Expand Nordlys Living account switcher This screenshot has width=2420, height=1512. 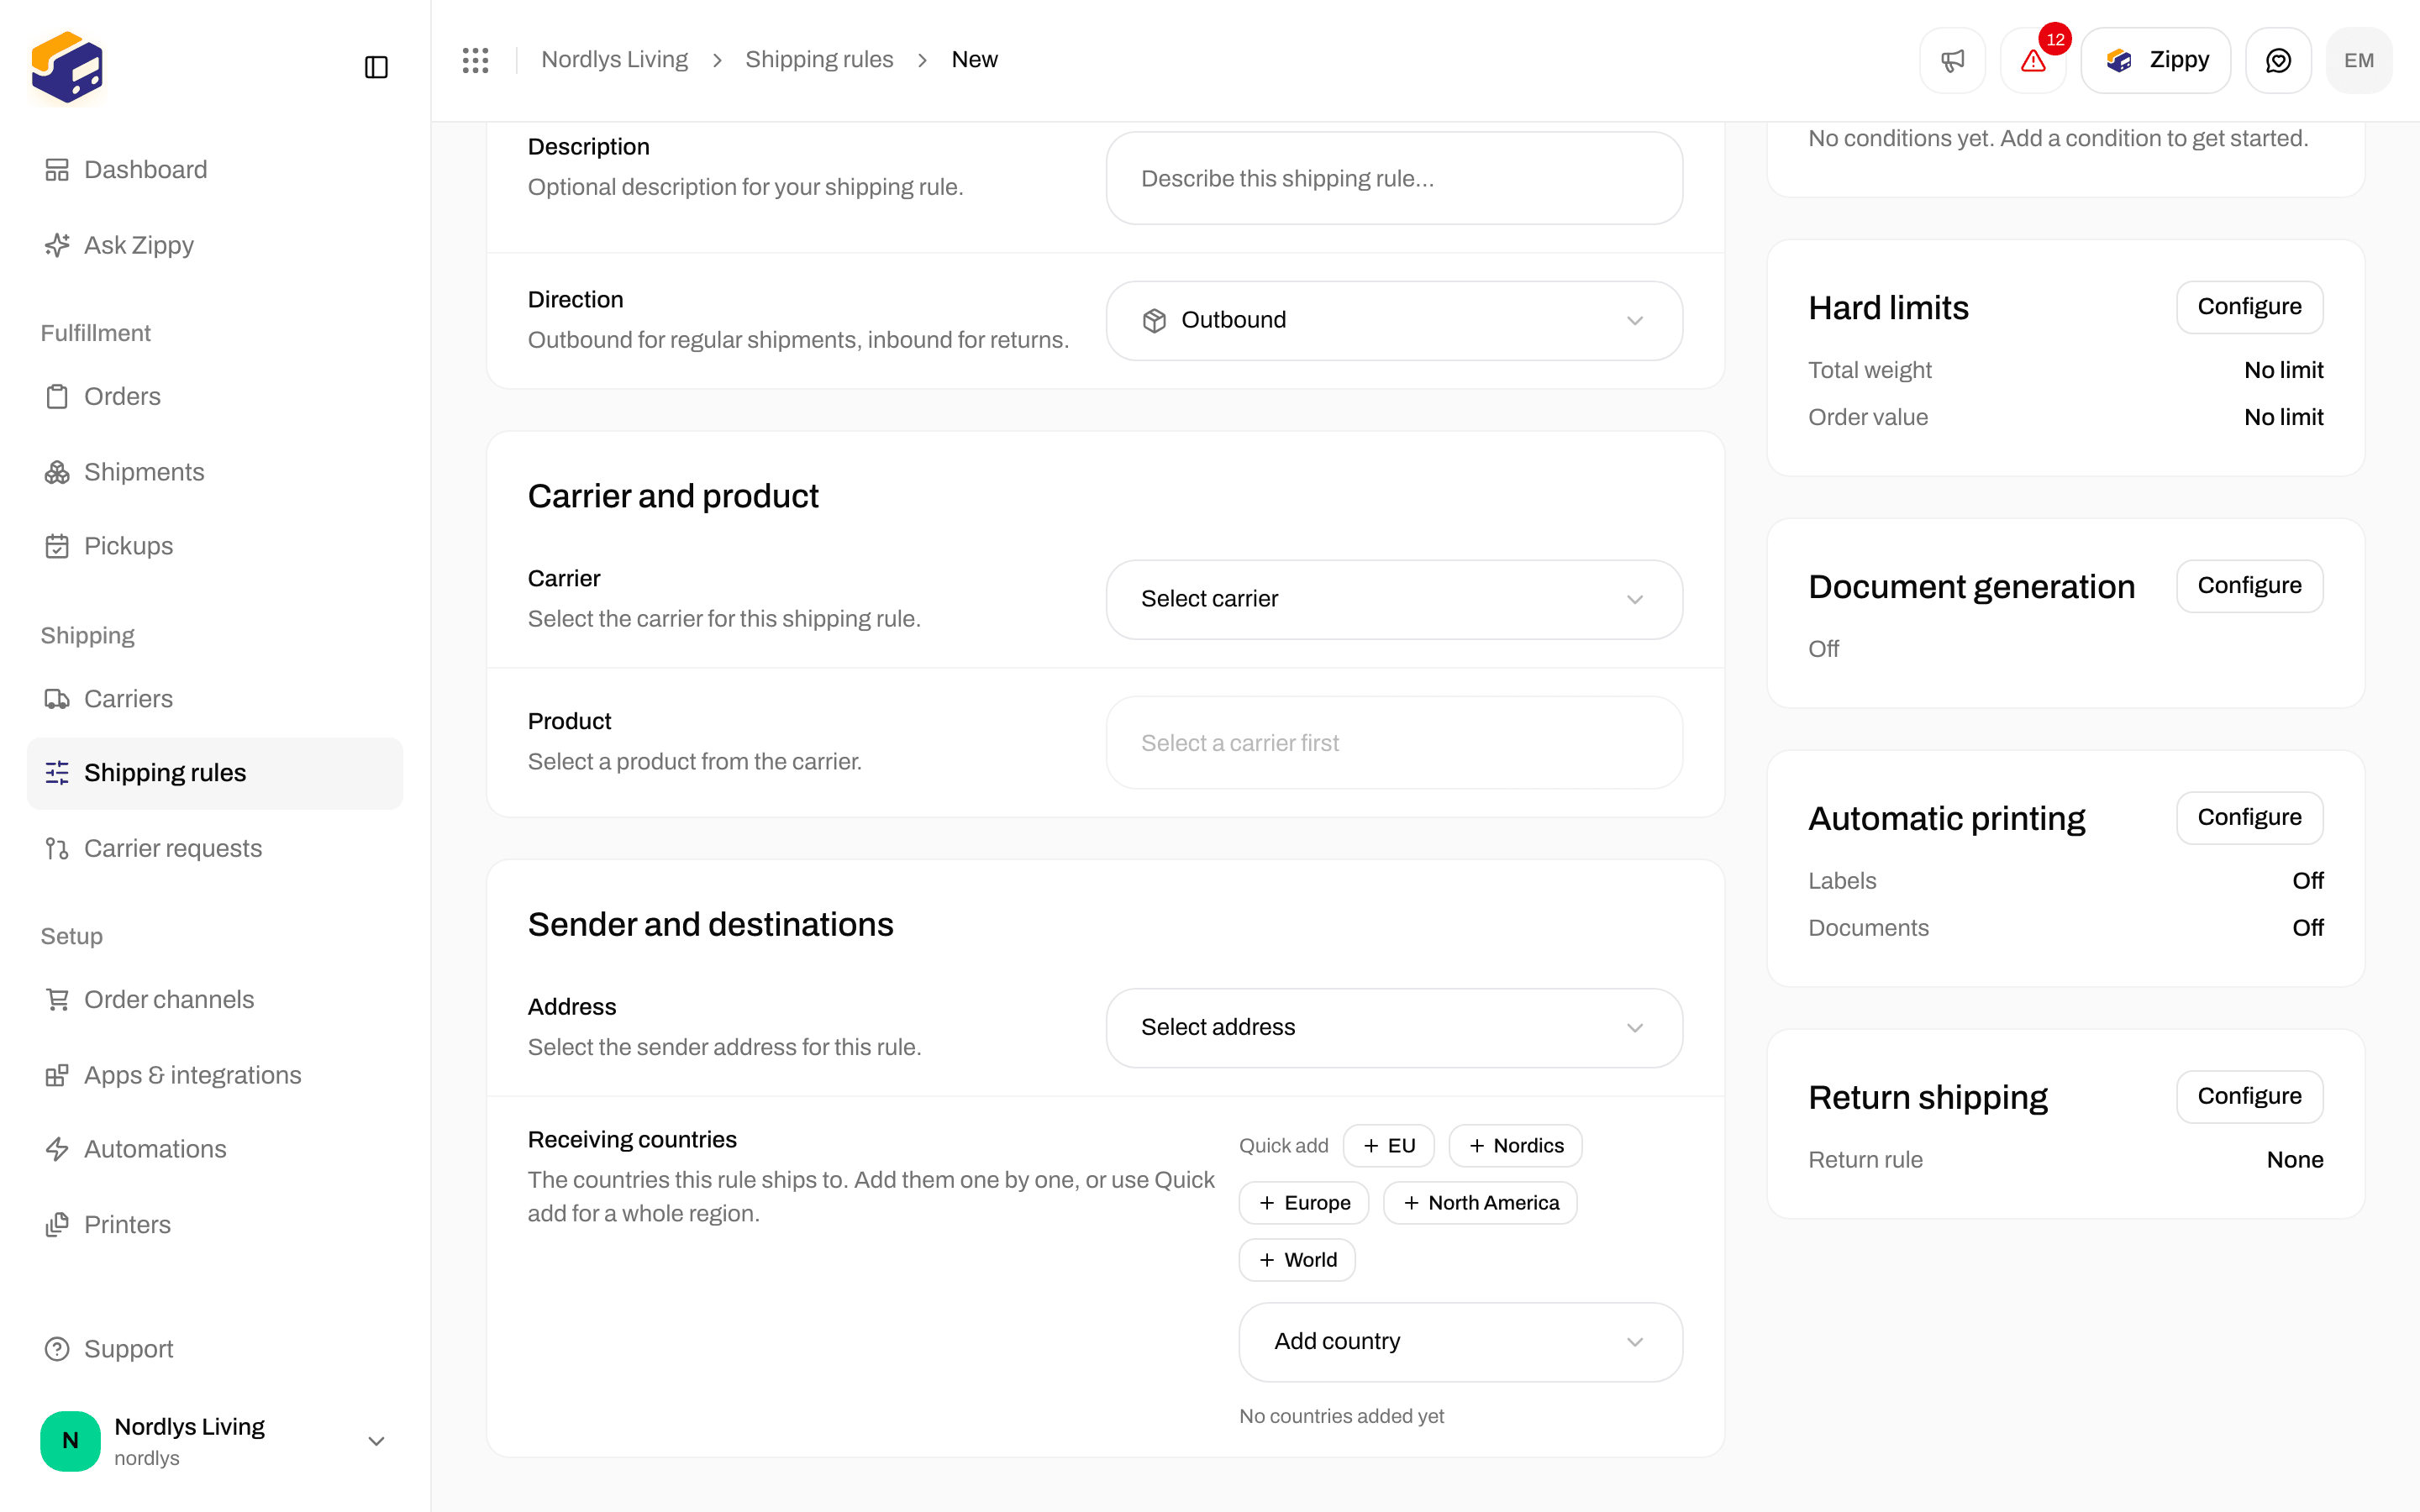[215, 1441]
